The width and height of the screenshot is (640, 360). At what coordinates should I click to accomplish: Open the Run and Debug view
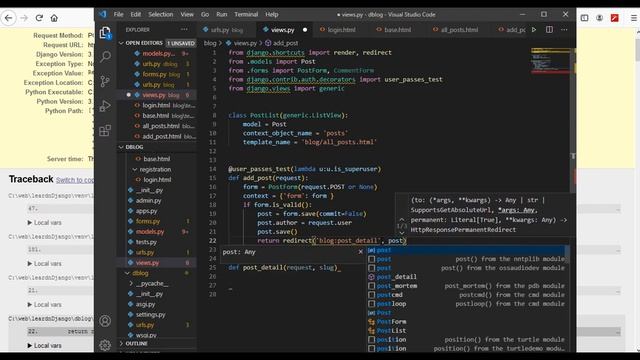[105, 106]
